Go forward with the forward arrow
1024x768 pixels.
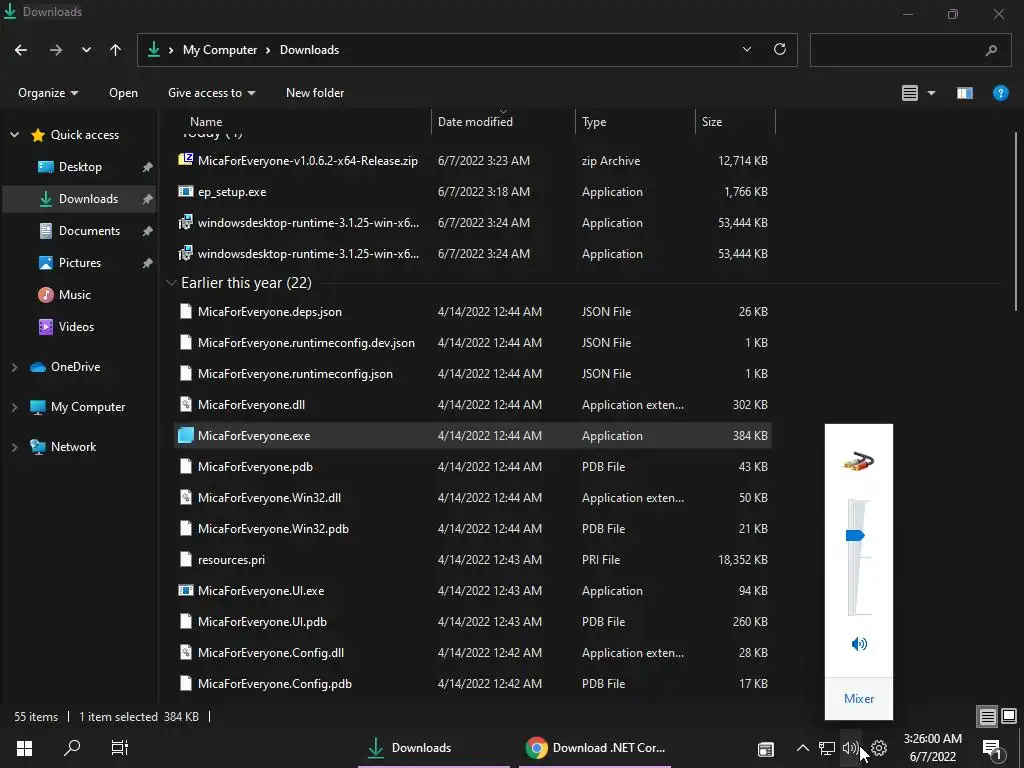56,50
